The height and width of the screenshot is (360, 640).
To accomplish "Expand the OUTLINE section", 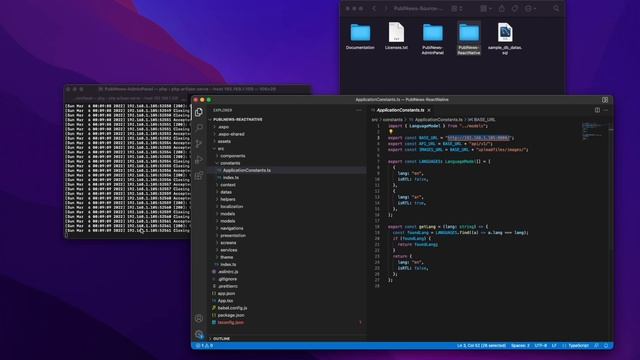I will tap(221, 339).
